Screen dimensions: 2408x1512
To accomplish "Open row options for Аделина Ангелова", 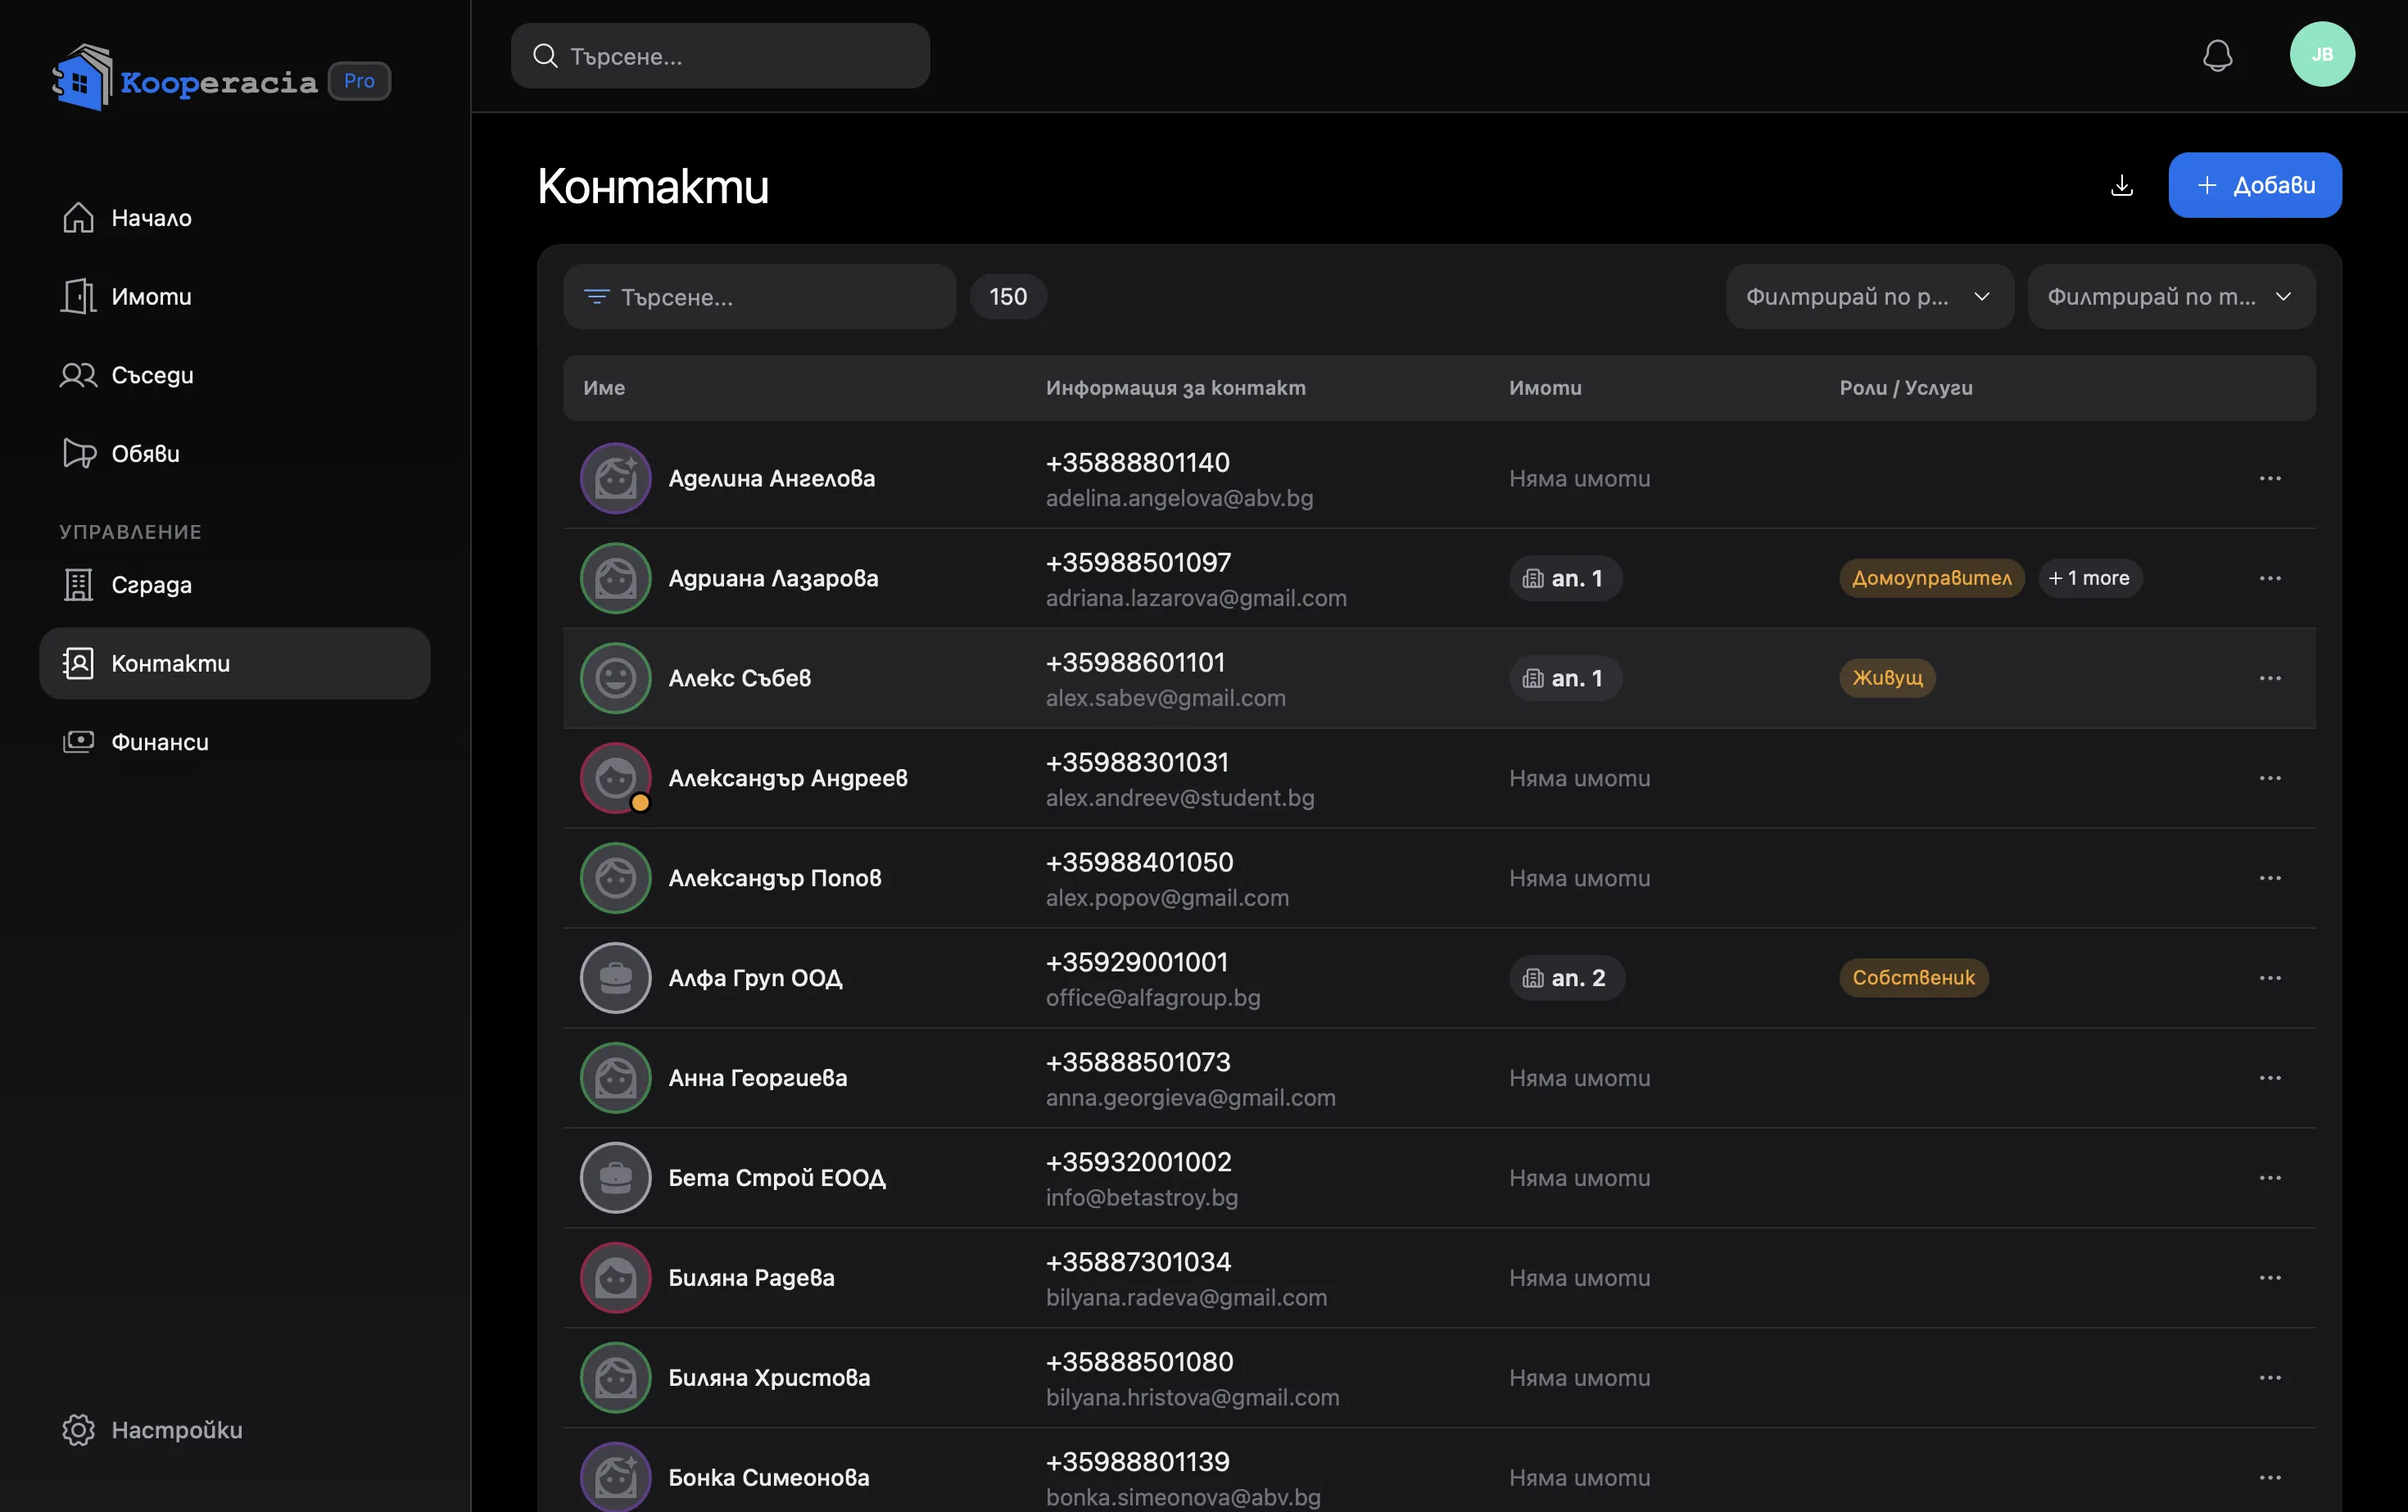I will [x=2270, y=479].
